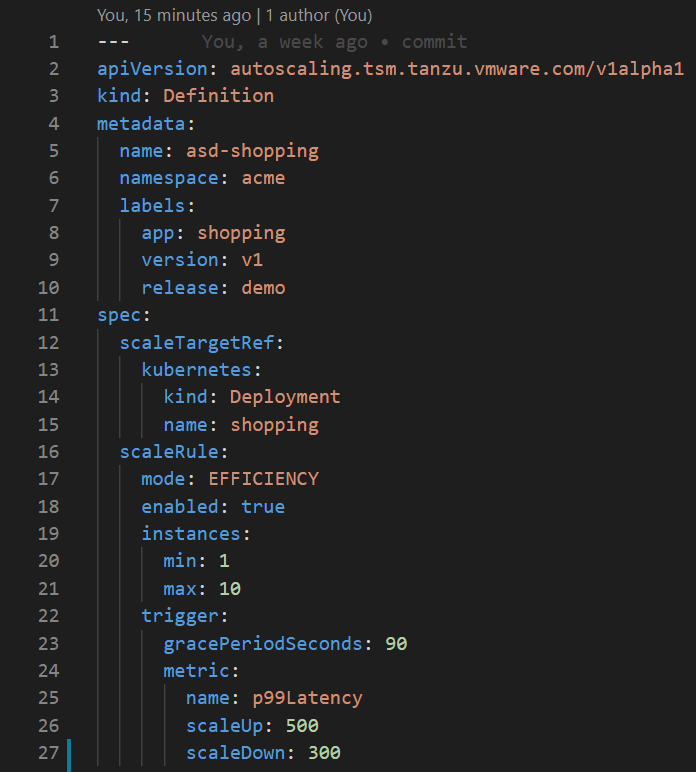Click the namespace value "acme"

click(x=263, y=178)
